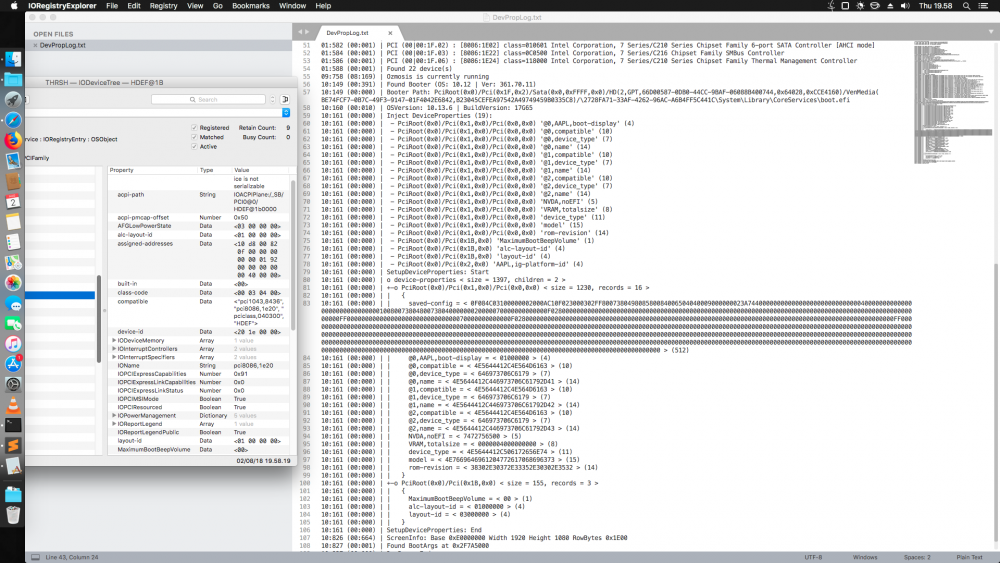Click Spotlight search magnifier in menu bar
Viewport: 1000px width, 563px height.
pyautogui.click(x=966, y=6)
